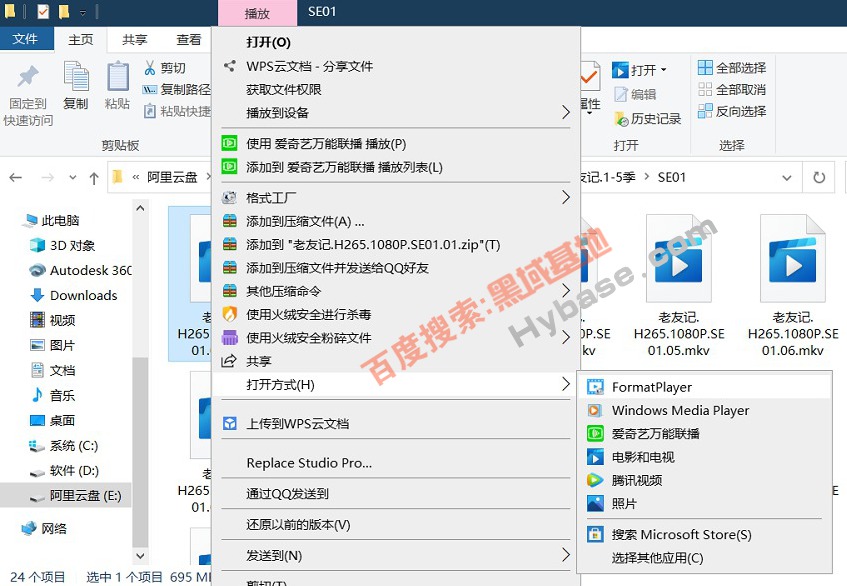
Task: Click WPS cloud Share File entry
Action: click(395, 66)
